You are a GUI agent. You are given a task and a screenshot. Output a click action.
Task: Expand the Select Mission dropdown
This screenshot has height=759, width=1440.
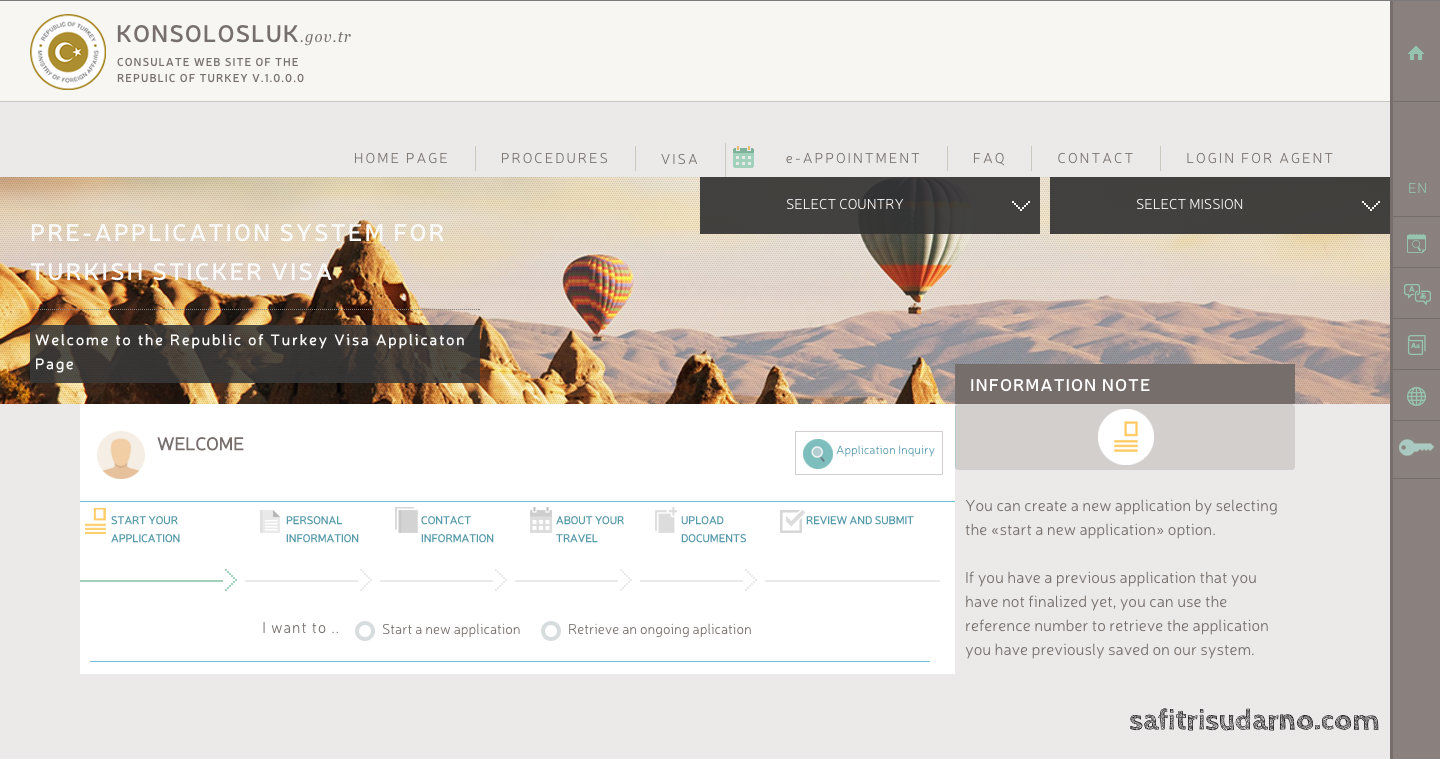1219,205
